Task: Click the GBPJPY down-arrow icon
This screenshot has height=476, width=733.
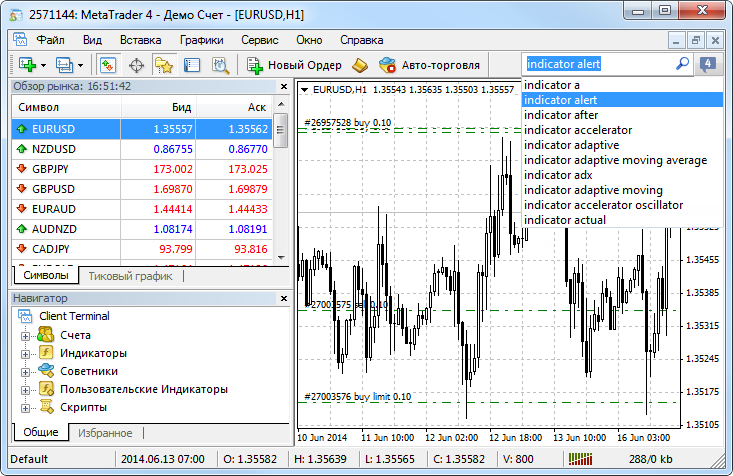Action: click(x=22, y=168)
